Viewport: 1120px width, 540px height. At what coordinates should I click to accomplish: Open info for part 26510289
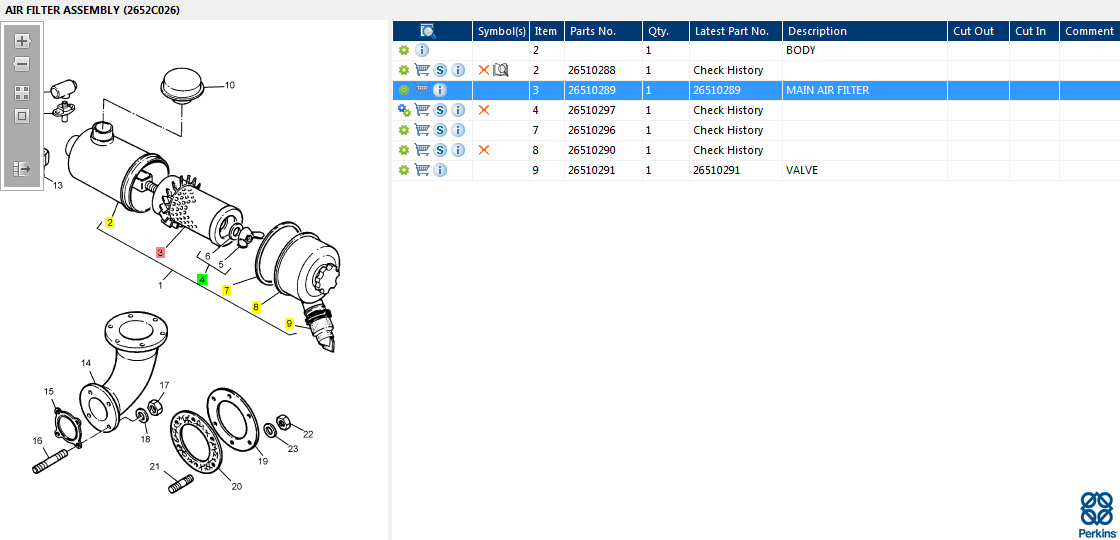440,90
